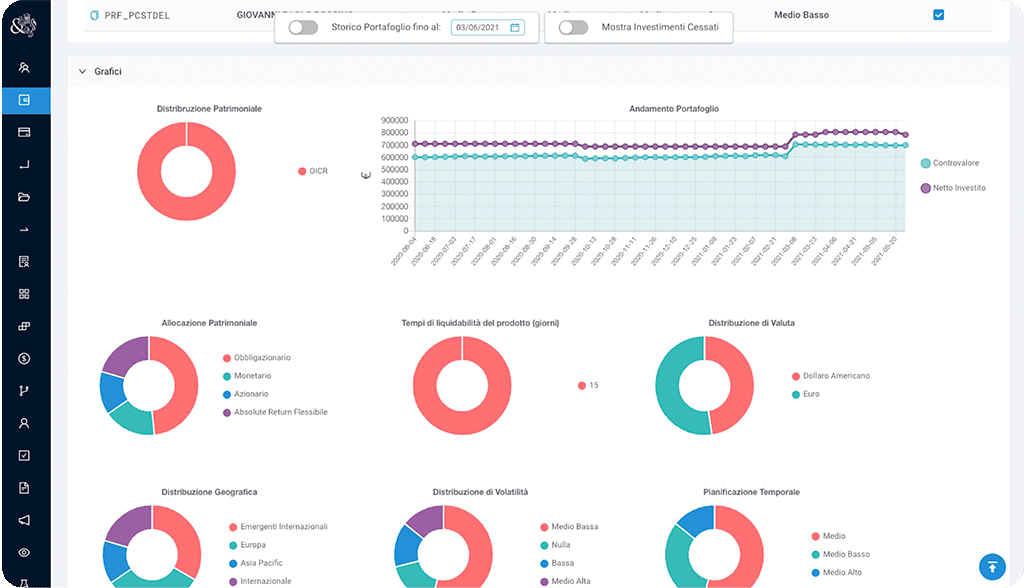The image size is (1024, 588).
Task: Click the eye icon in sidebar
Action: 24,552
